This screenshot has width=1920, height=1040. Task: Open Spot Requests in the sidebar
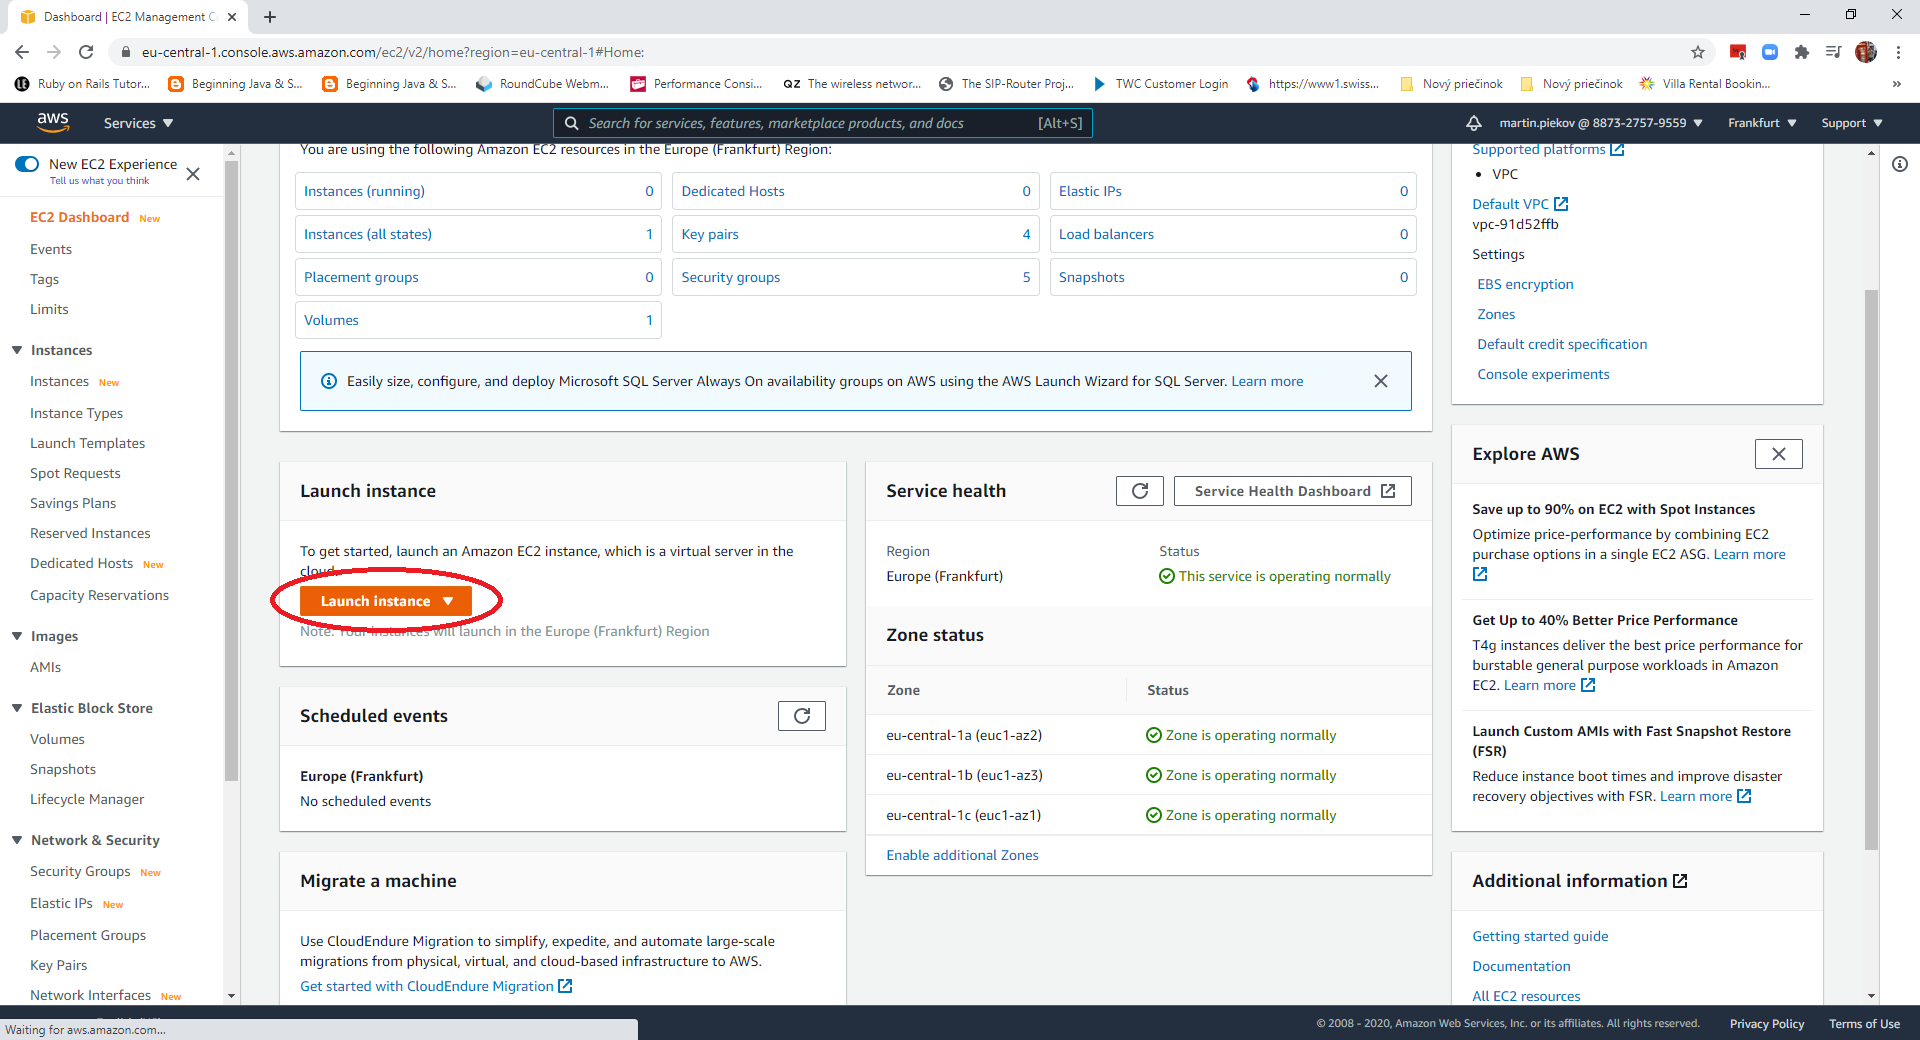75,473
